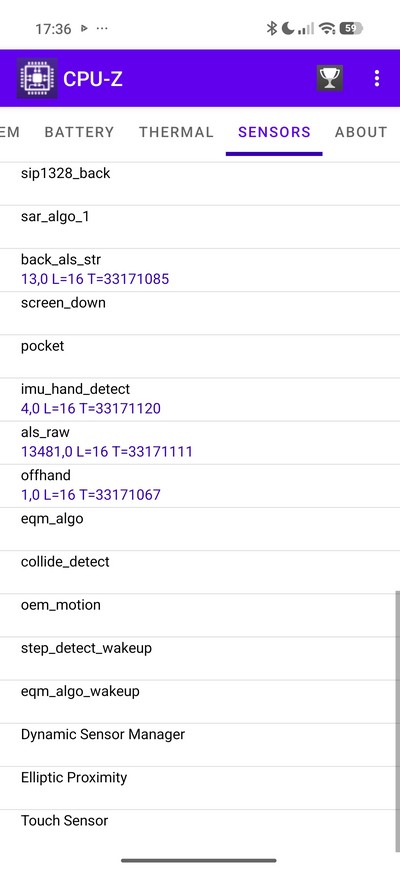Tap the battery level indicator

click(x=351, y=28)
